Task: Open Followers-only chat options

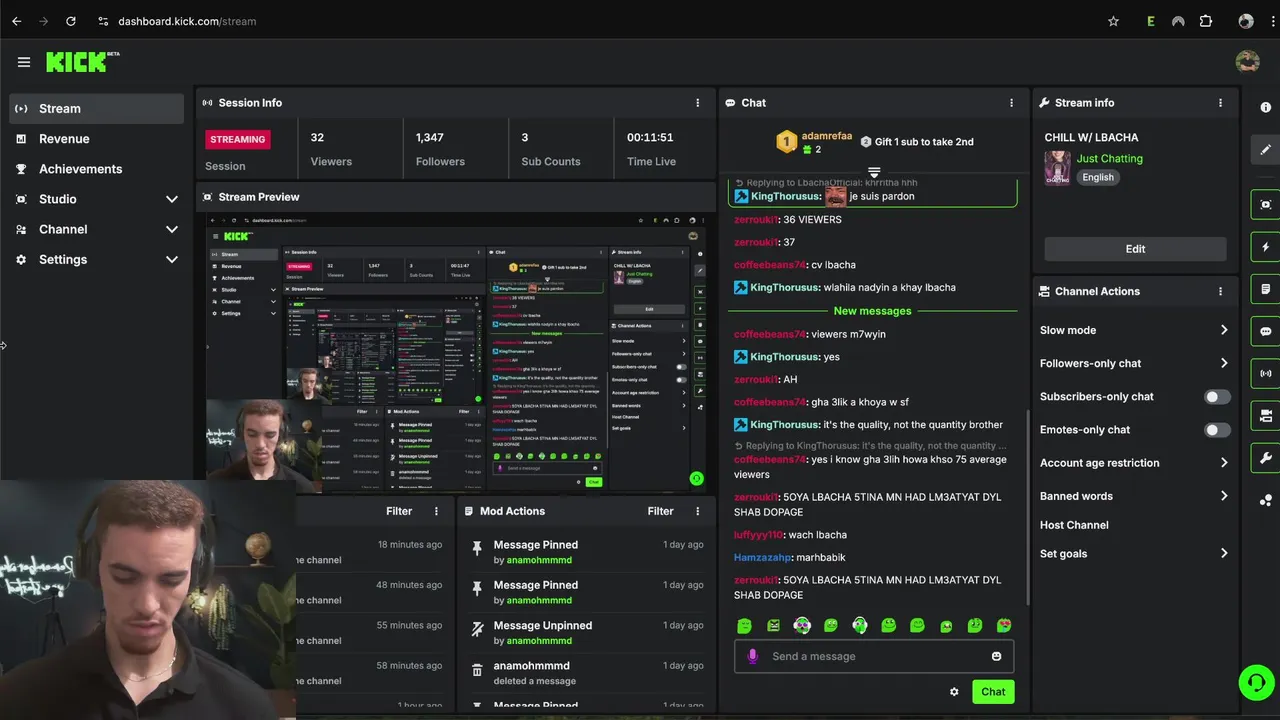Action: [1134, 363]
